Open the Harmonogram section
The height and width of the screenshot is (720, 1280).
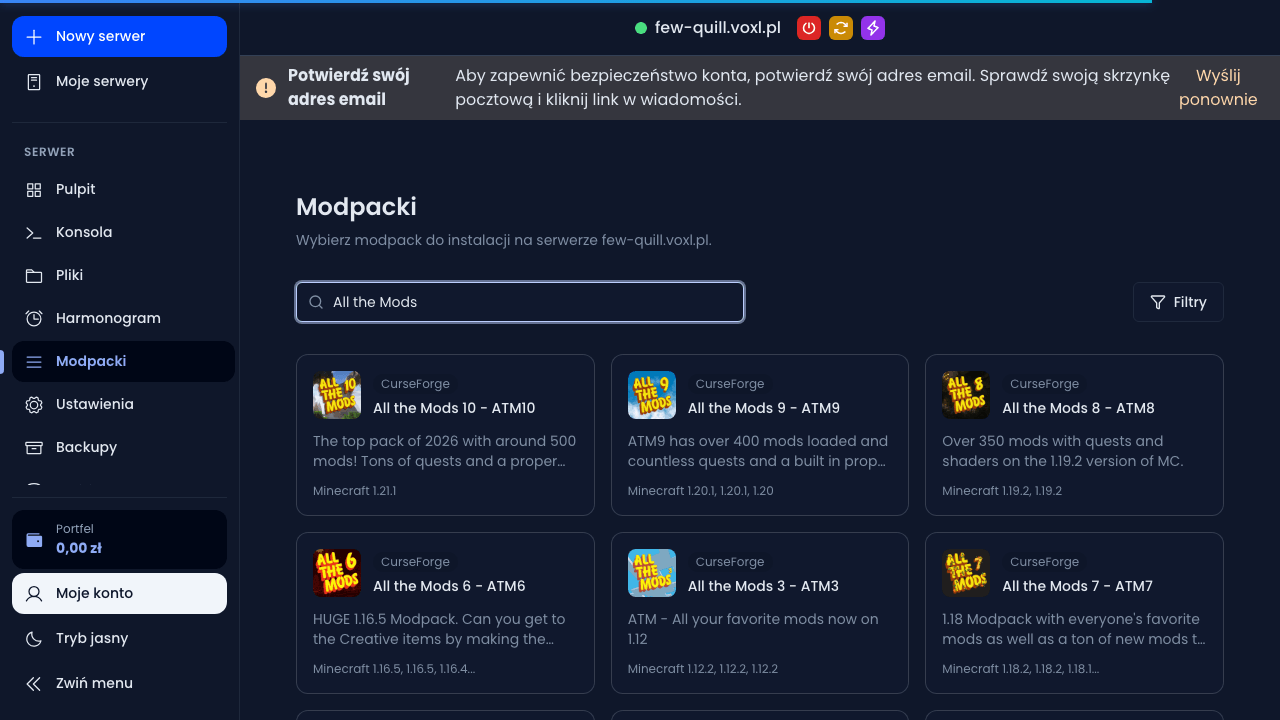click(123, 319)
